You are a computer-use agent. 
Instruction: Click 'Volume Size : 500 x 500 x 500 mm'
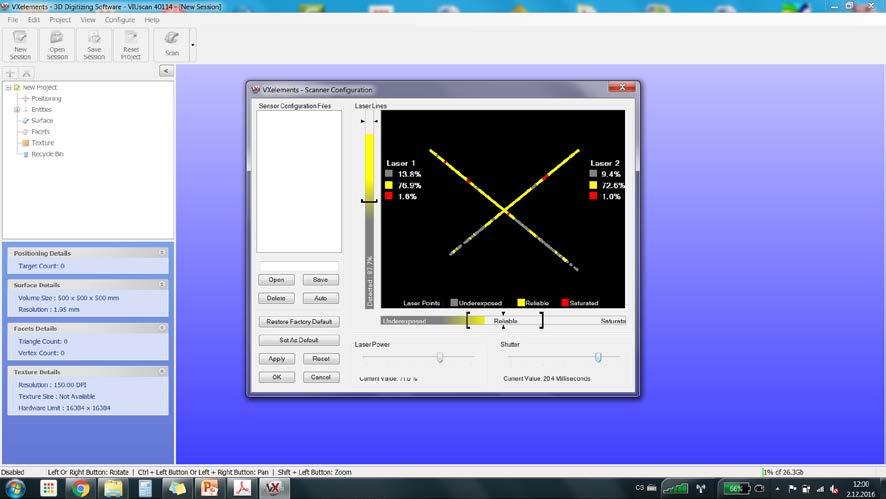pos(68,298)
